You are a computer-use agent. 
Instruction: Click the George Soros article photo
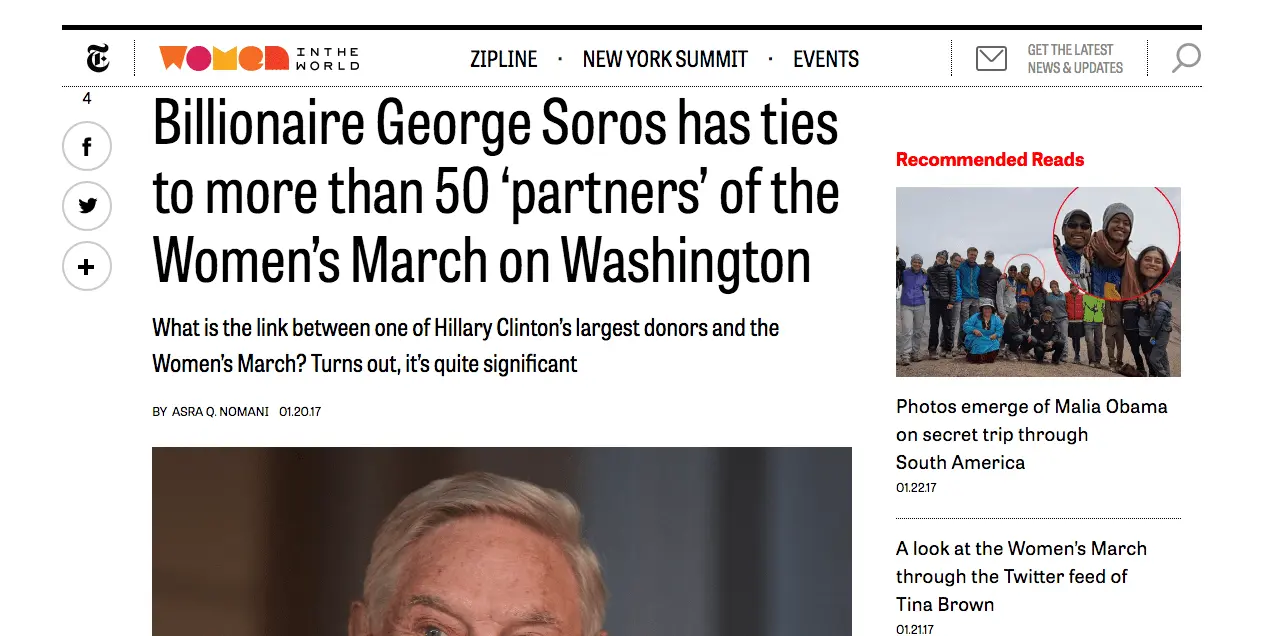click(501, 541)
